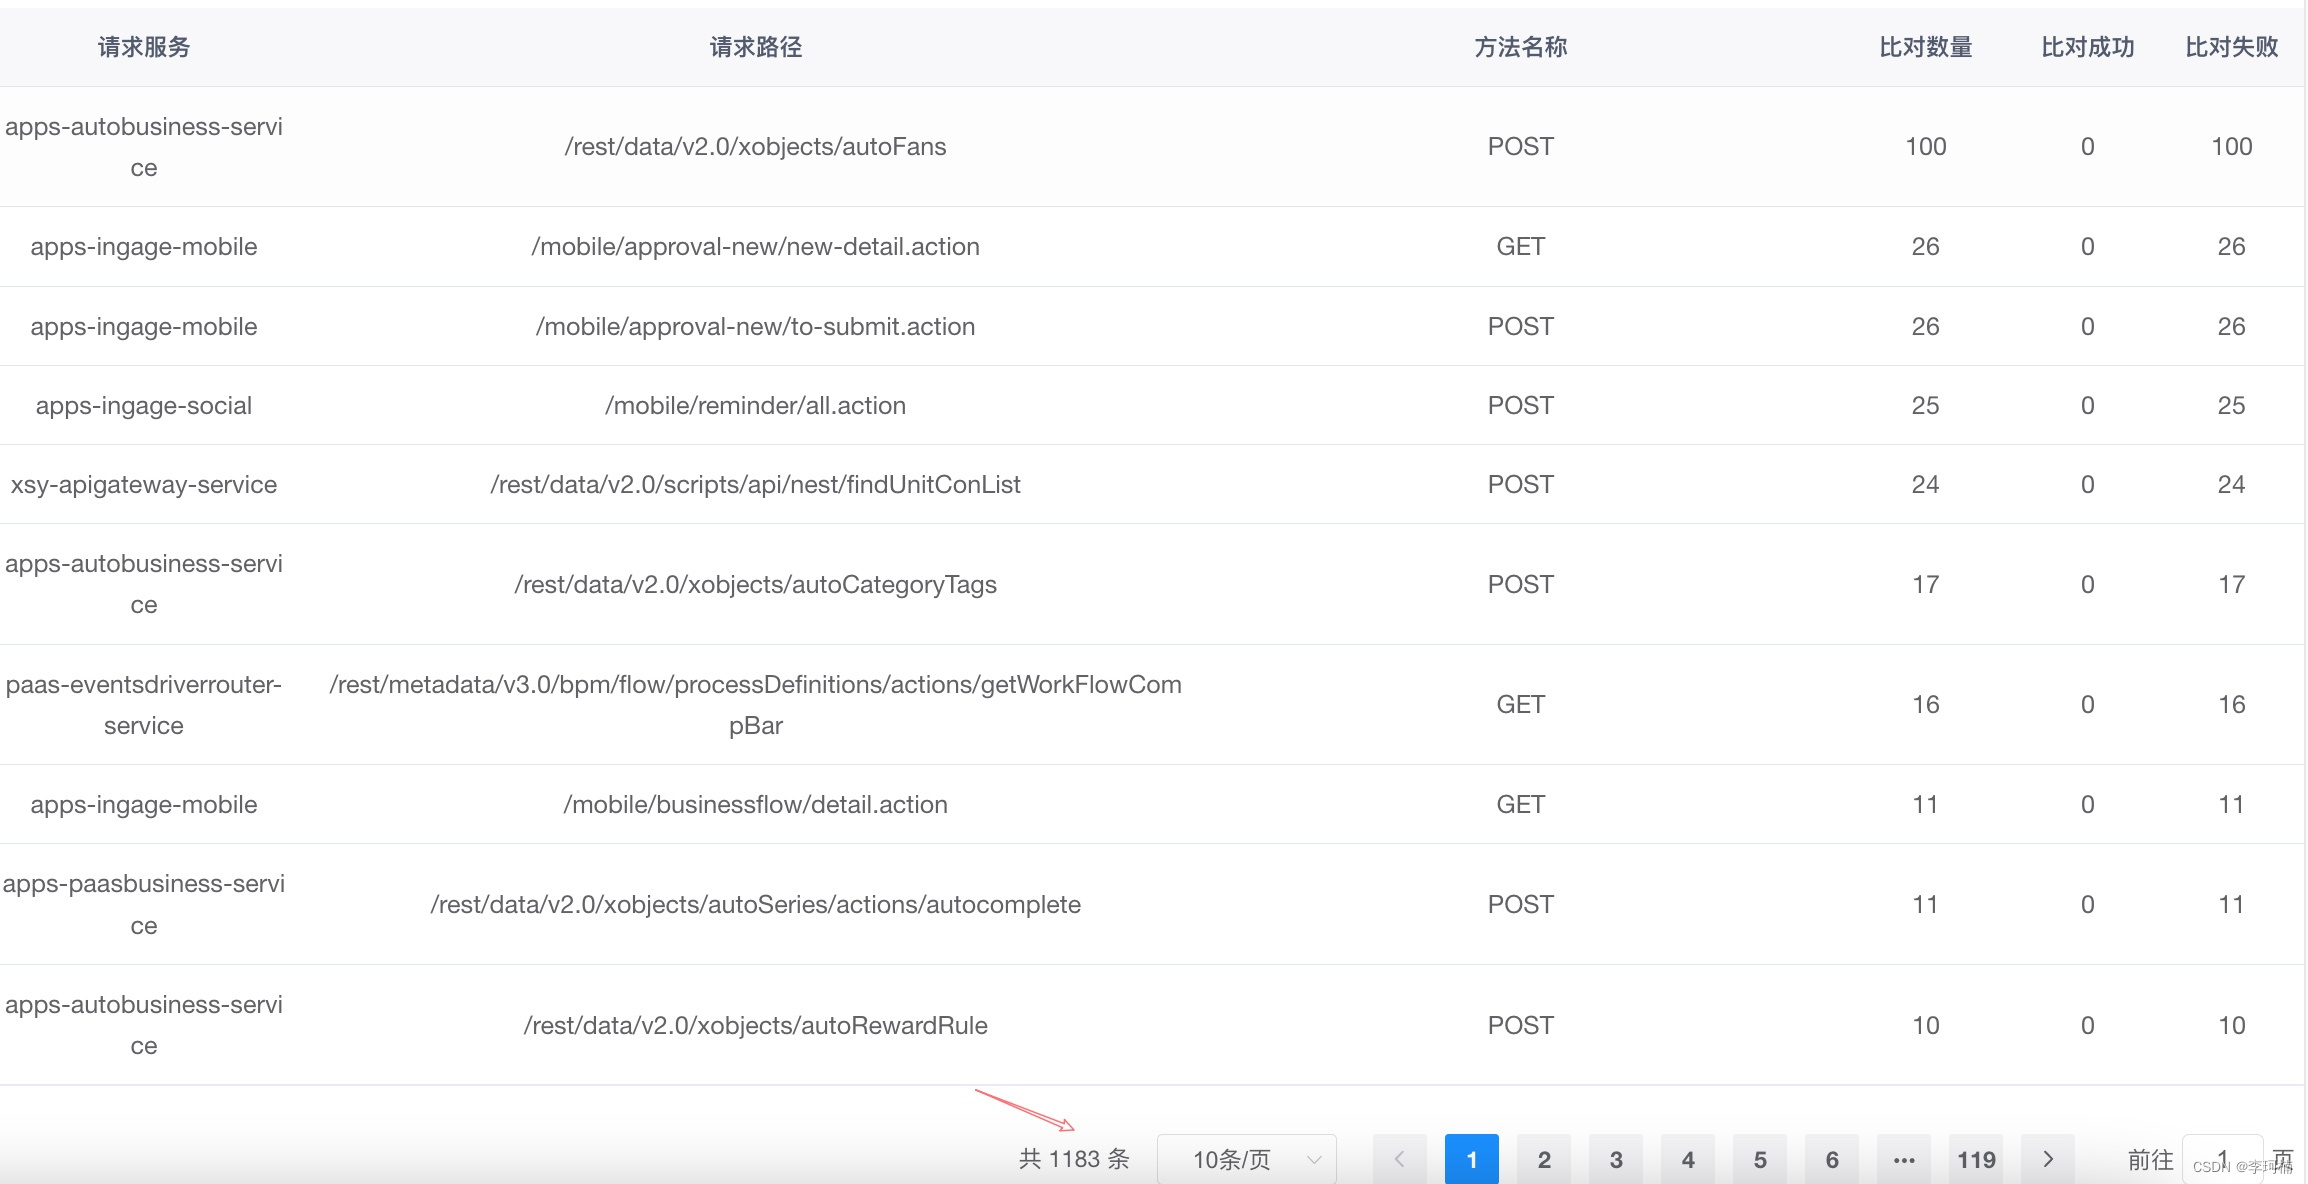Select the /mobile/reminder/all.action path cell
The height and width of the screenshot is (1184, 2308).
pyautogui.click(x=755, y=405)
